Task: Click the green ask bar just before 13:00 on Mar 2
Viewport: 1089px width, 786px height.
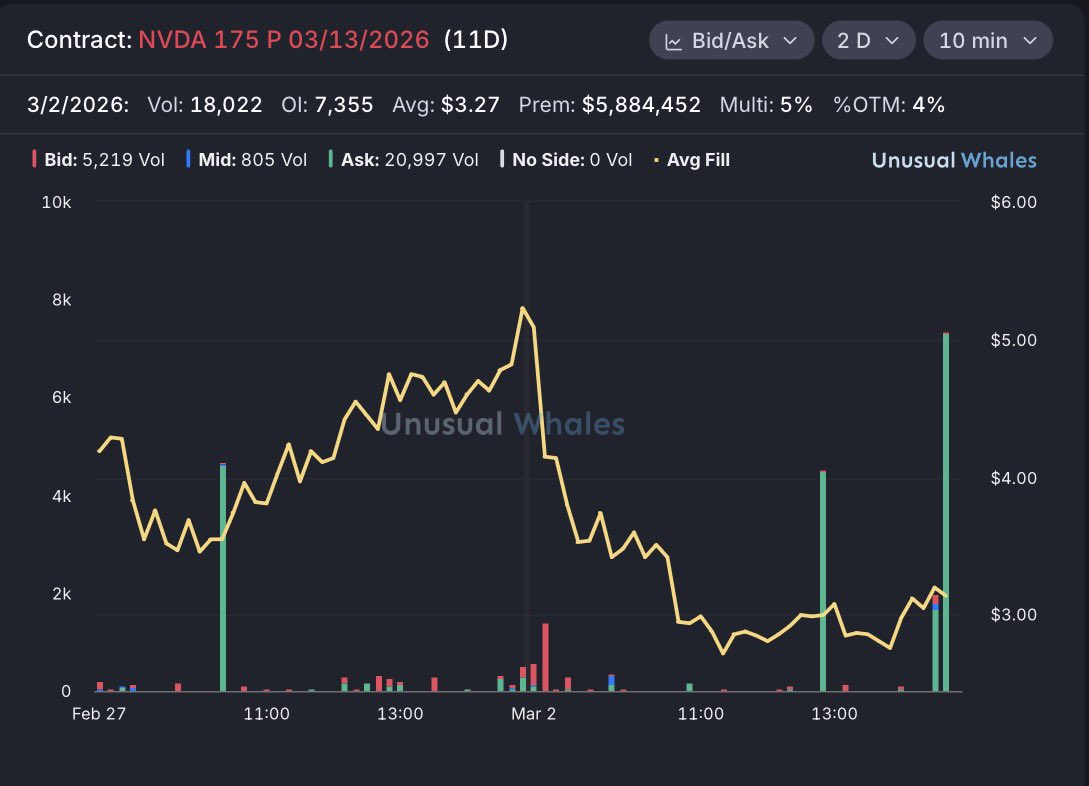Action: click(823, 581)
